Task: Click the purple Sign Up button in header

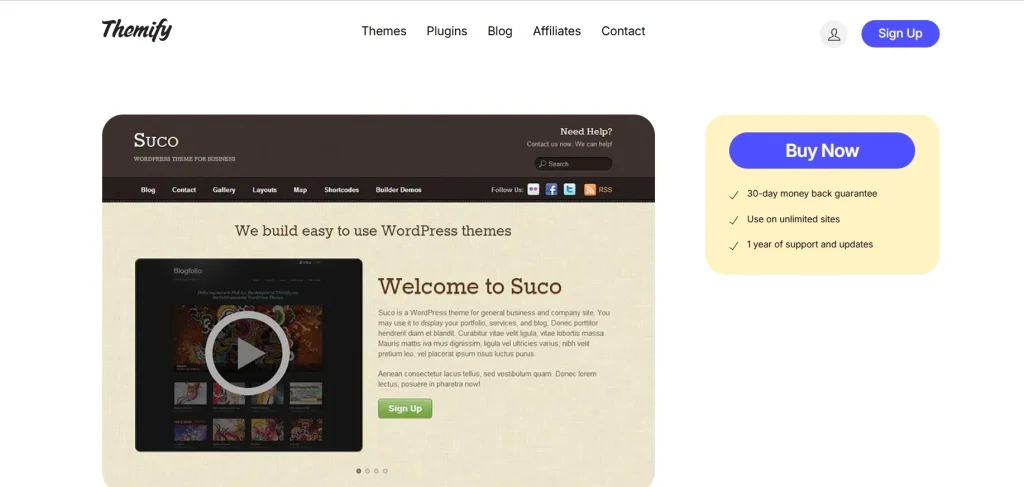Action: [x=900, y=34]
